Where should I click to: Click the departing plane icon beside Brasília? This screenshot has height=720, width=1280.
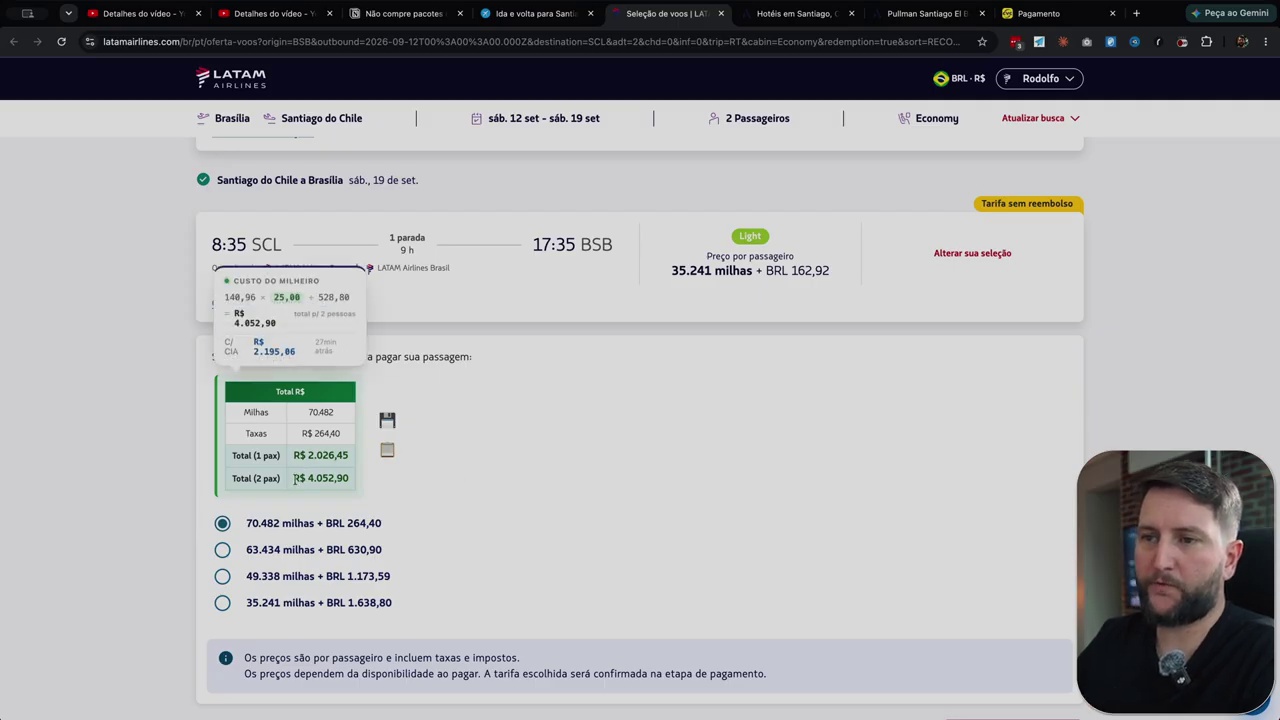(x=203, y=118)
